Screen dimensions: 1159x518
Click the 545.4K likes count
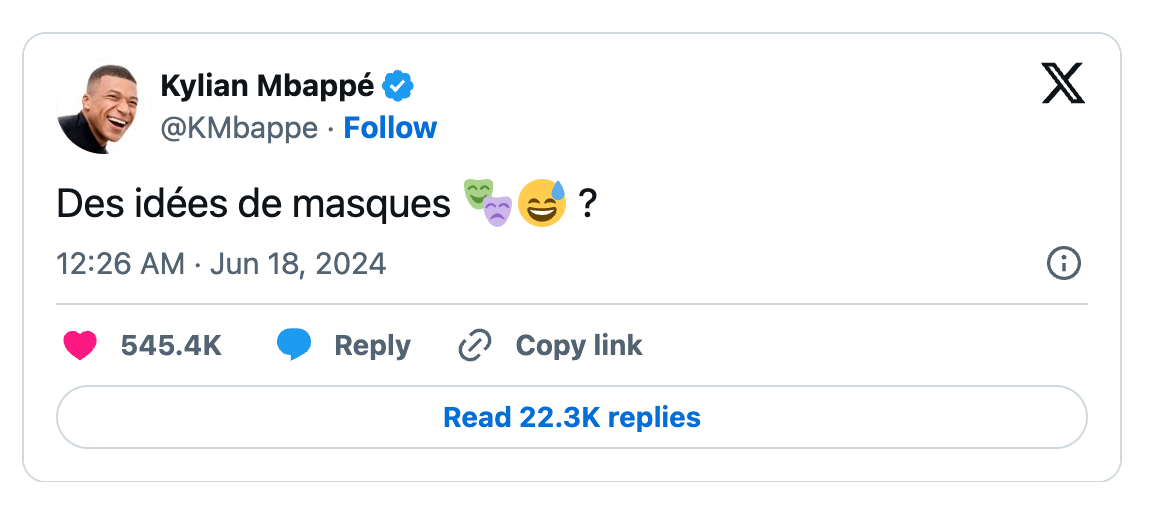tap(171, 346)
